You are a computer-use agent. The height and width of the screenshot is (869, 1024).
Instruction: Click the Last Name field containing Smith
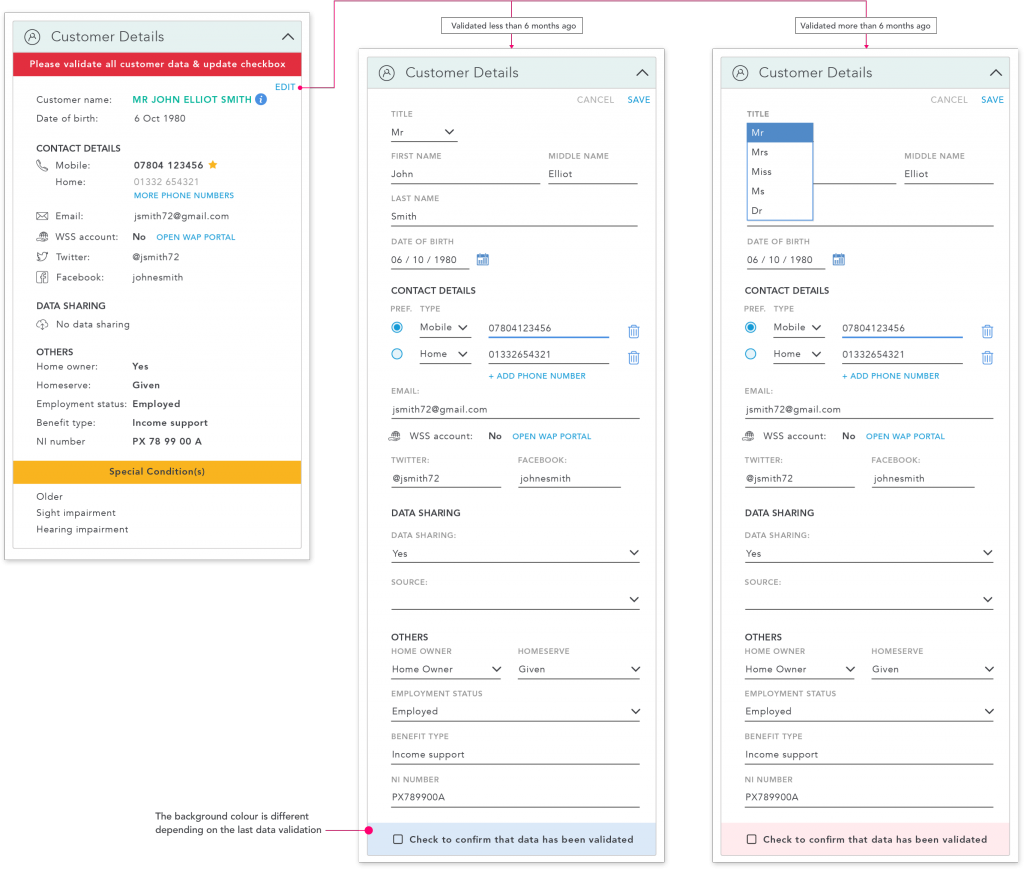point(513,216)
